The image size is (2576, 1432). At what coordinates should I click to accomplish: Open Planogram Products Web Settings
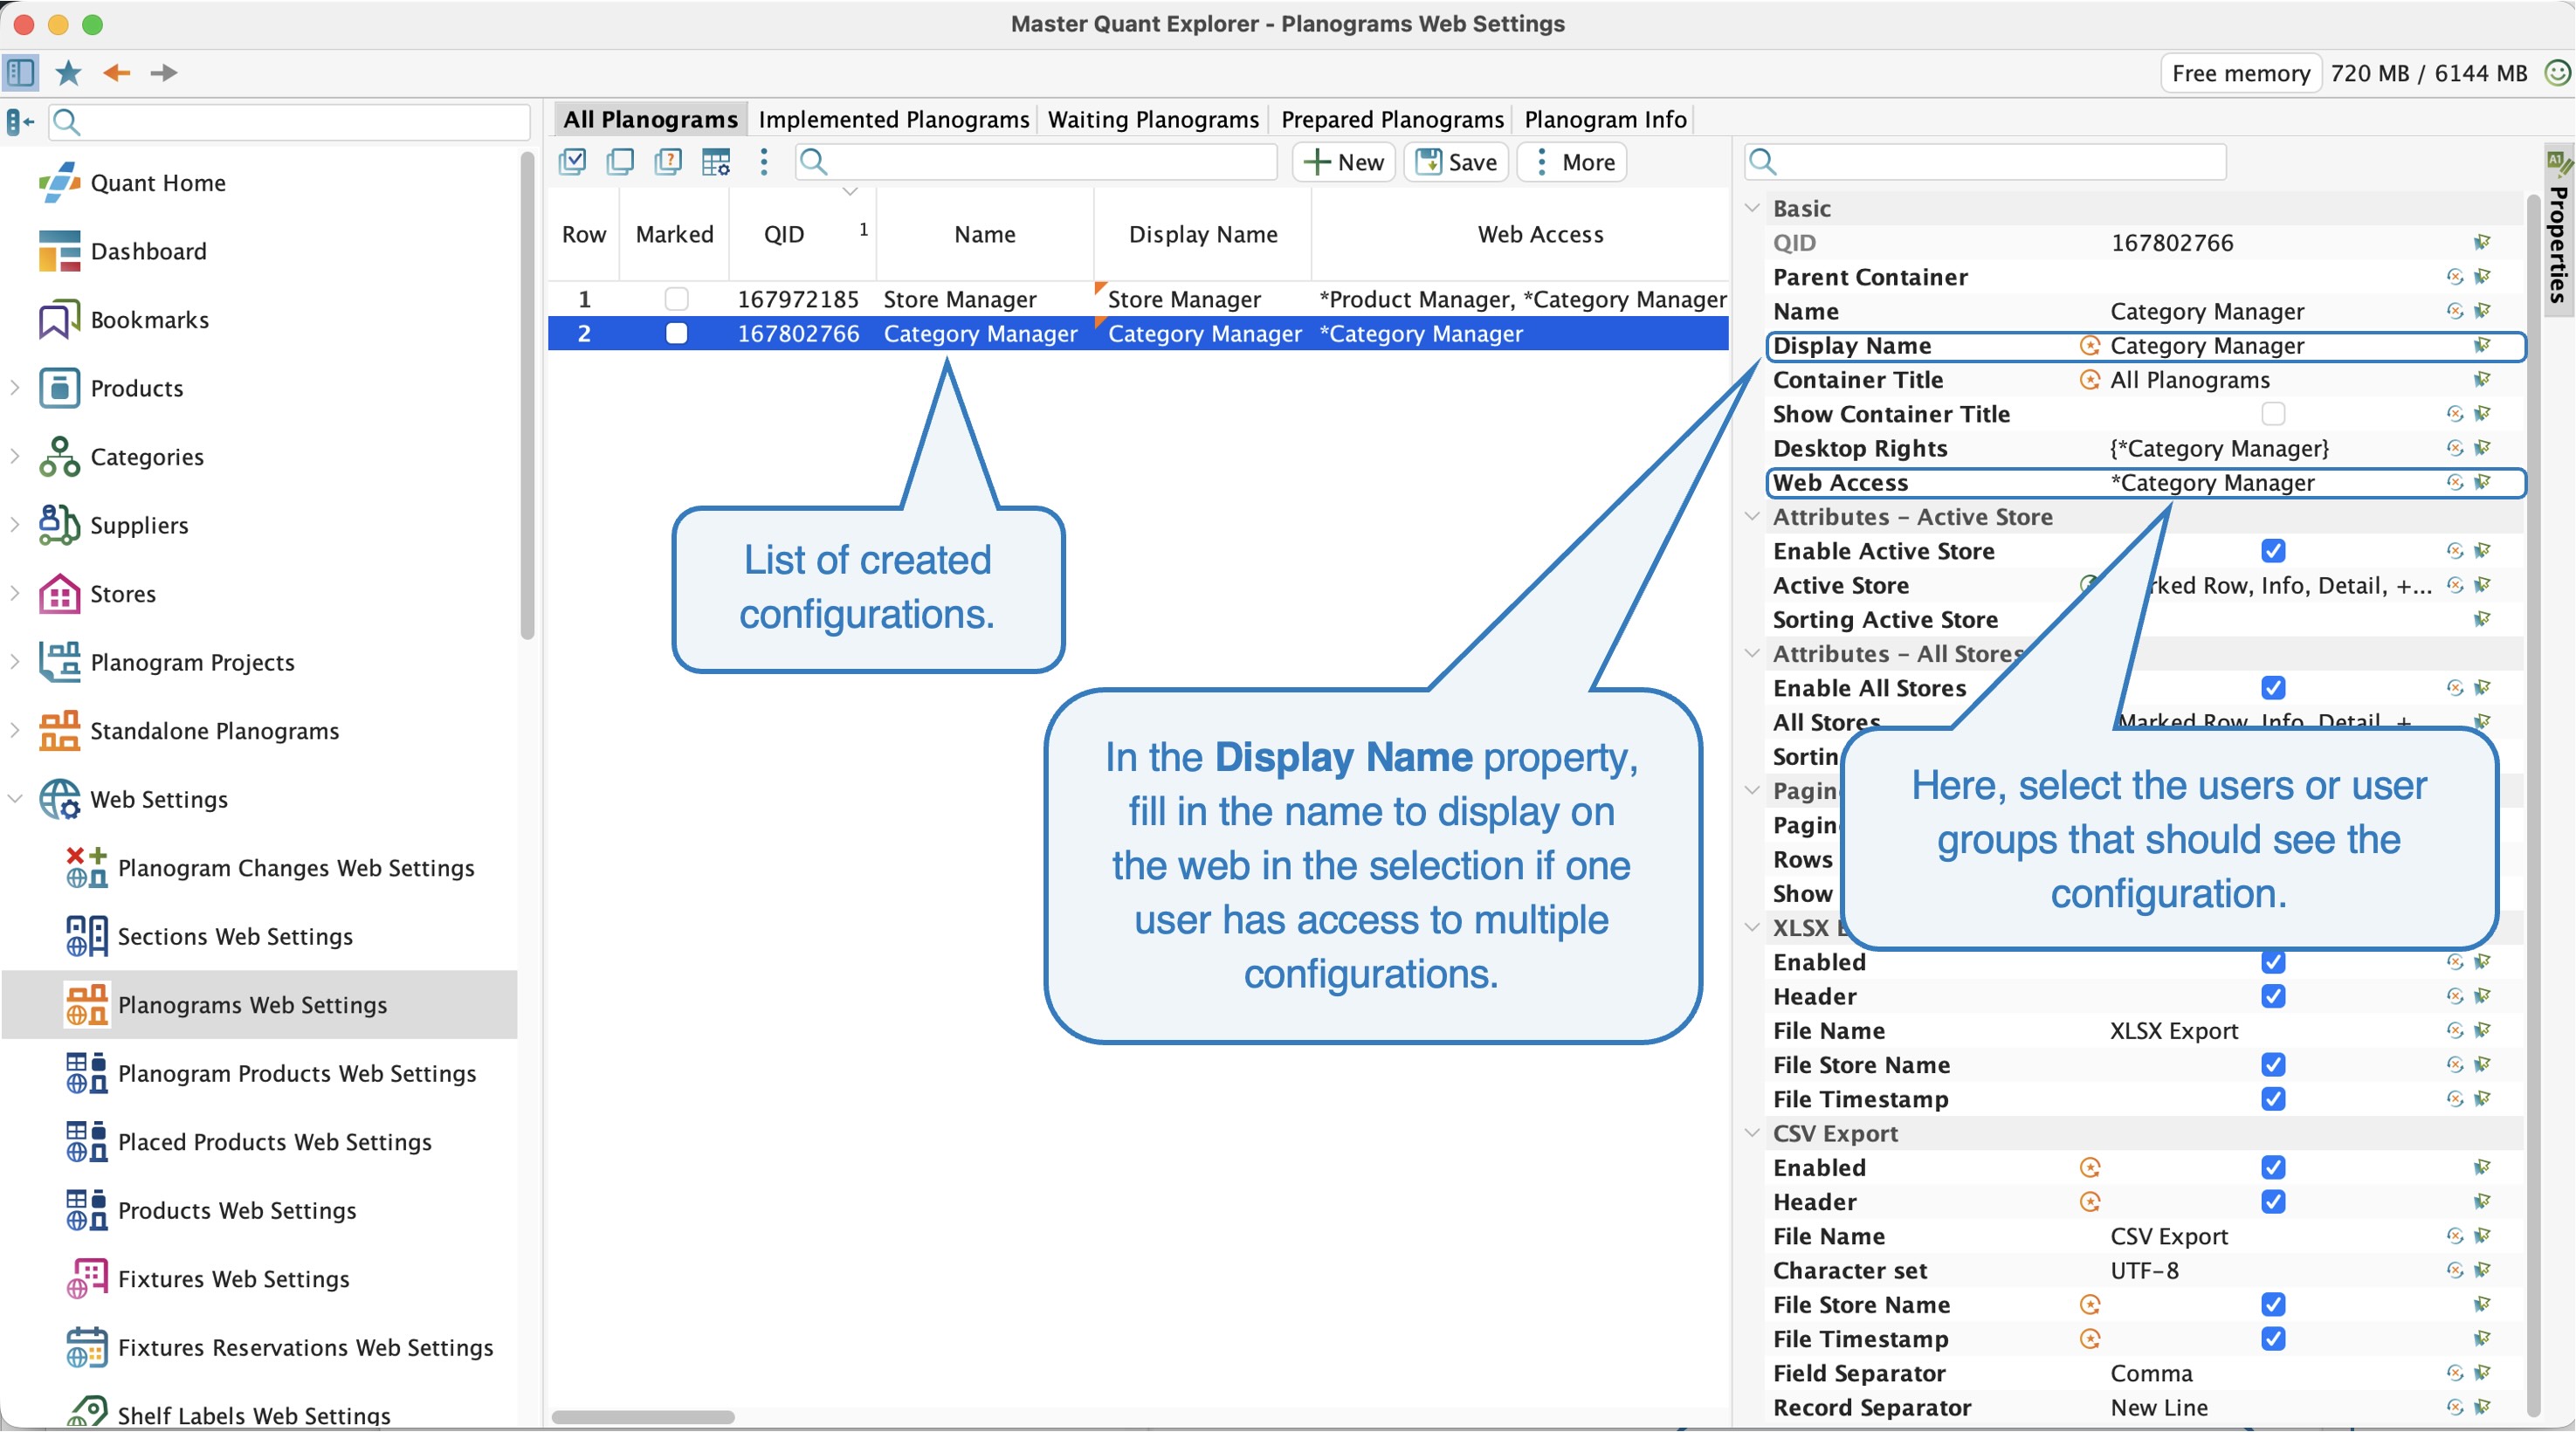click(x=297, y=1073)
